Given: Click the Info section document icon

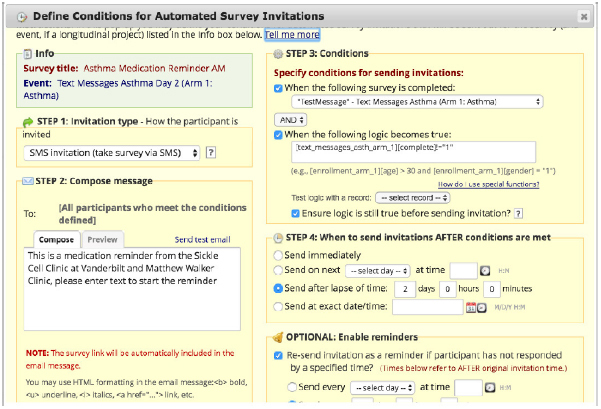Looking at the screenshot, I should click(x=28, y=54).
